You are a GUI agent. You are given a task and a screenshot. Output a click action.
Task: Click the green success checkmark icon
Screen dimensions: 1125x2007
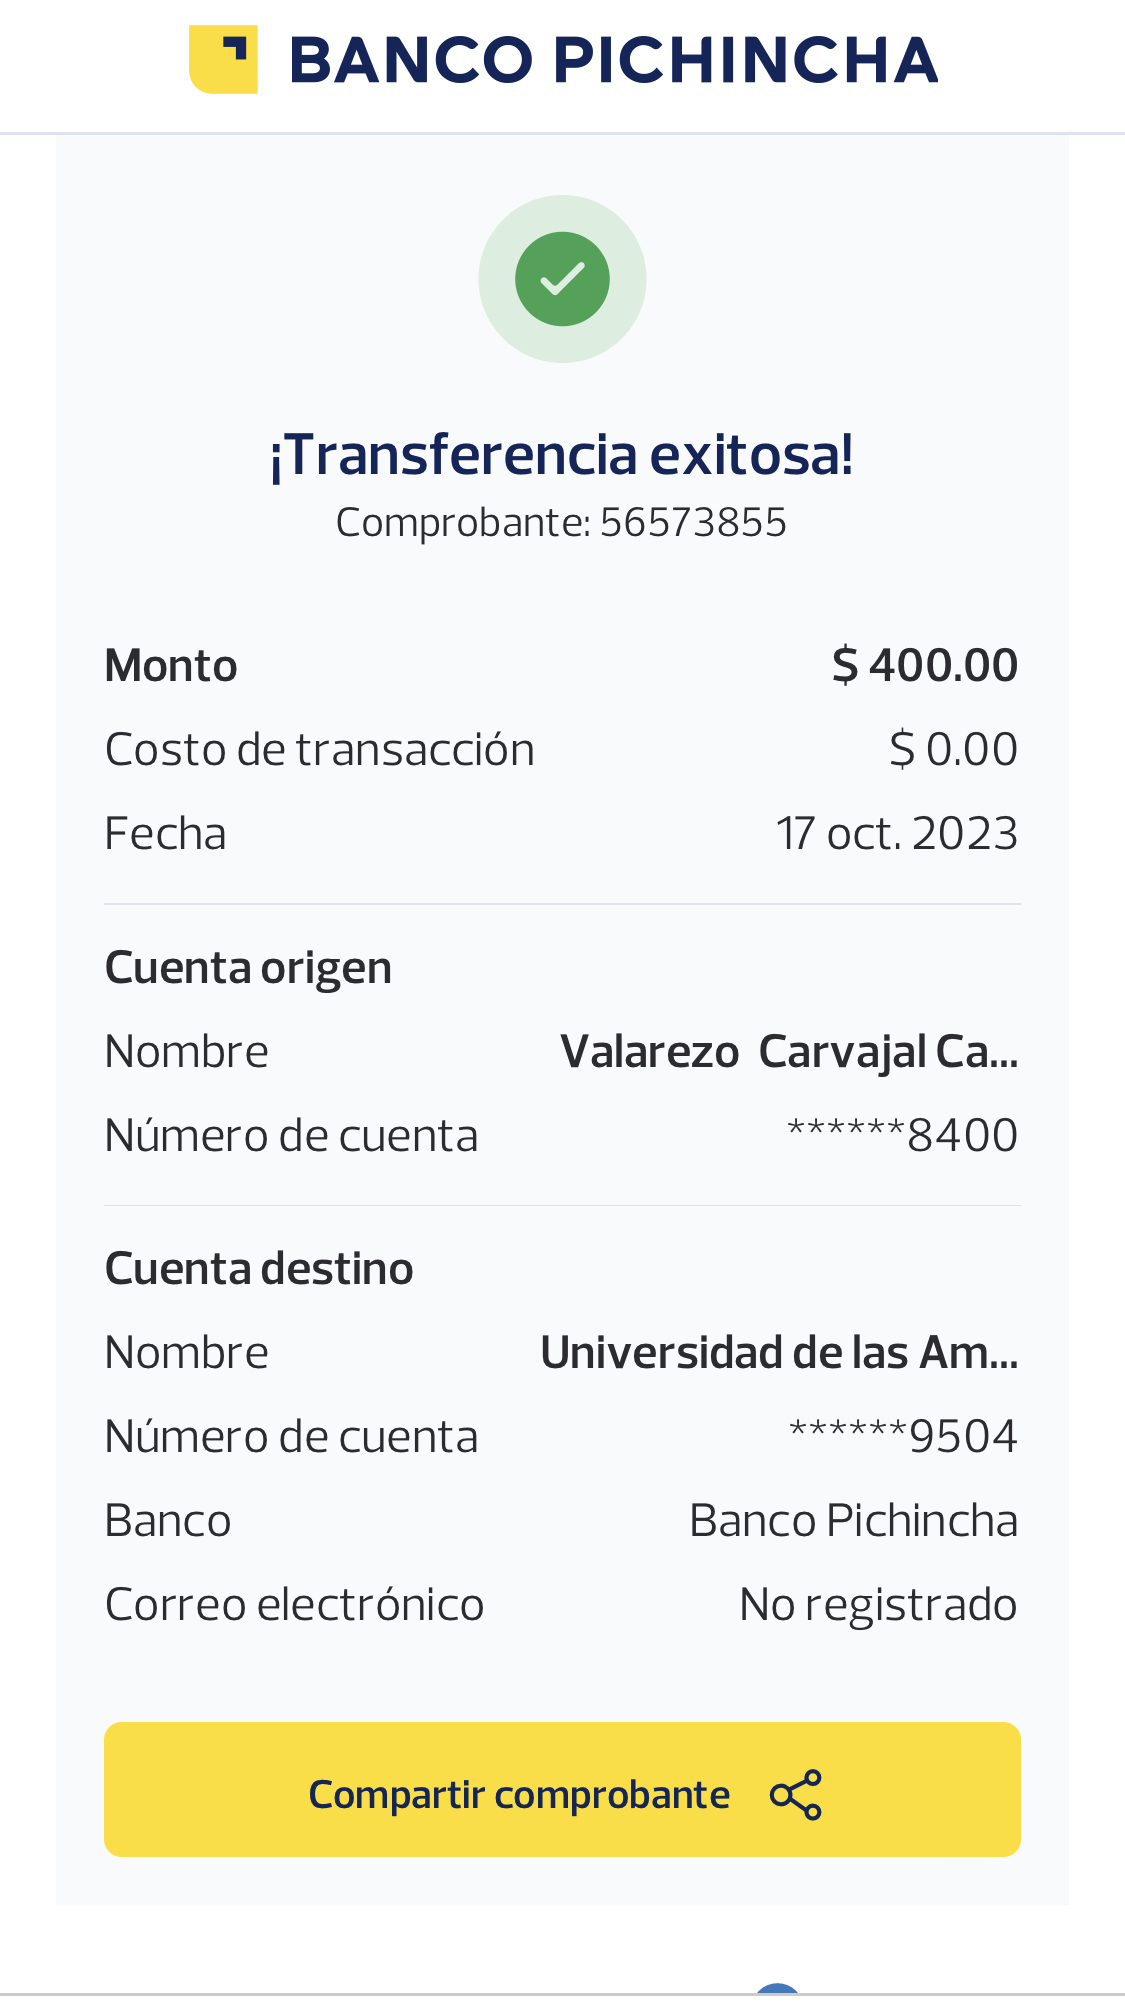562,279
